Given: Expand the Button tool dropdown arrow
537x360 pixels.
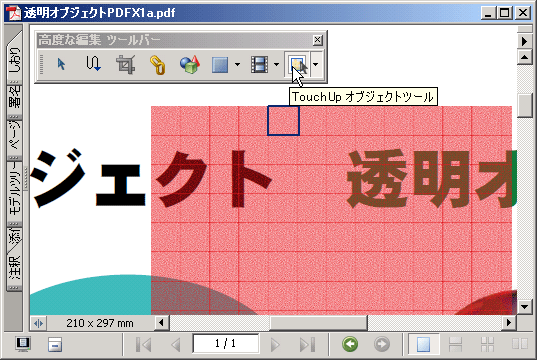Looking at the screenshot, I should pyautogui.click(x=237, y=64).
